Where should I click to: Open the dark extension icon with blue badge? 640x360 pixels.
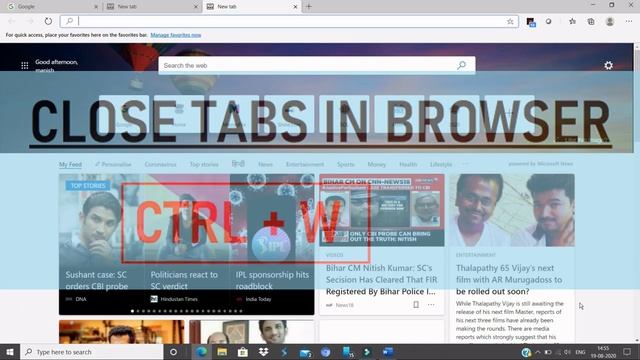(531, 22)
